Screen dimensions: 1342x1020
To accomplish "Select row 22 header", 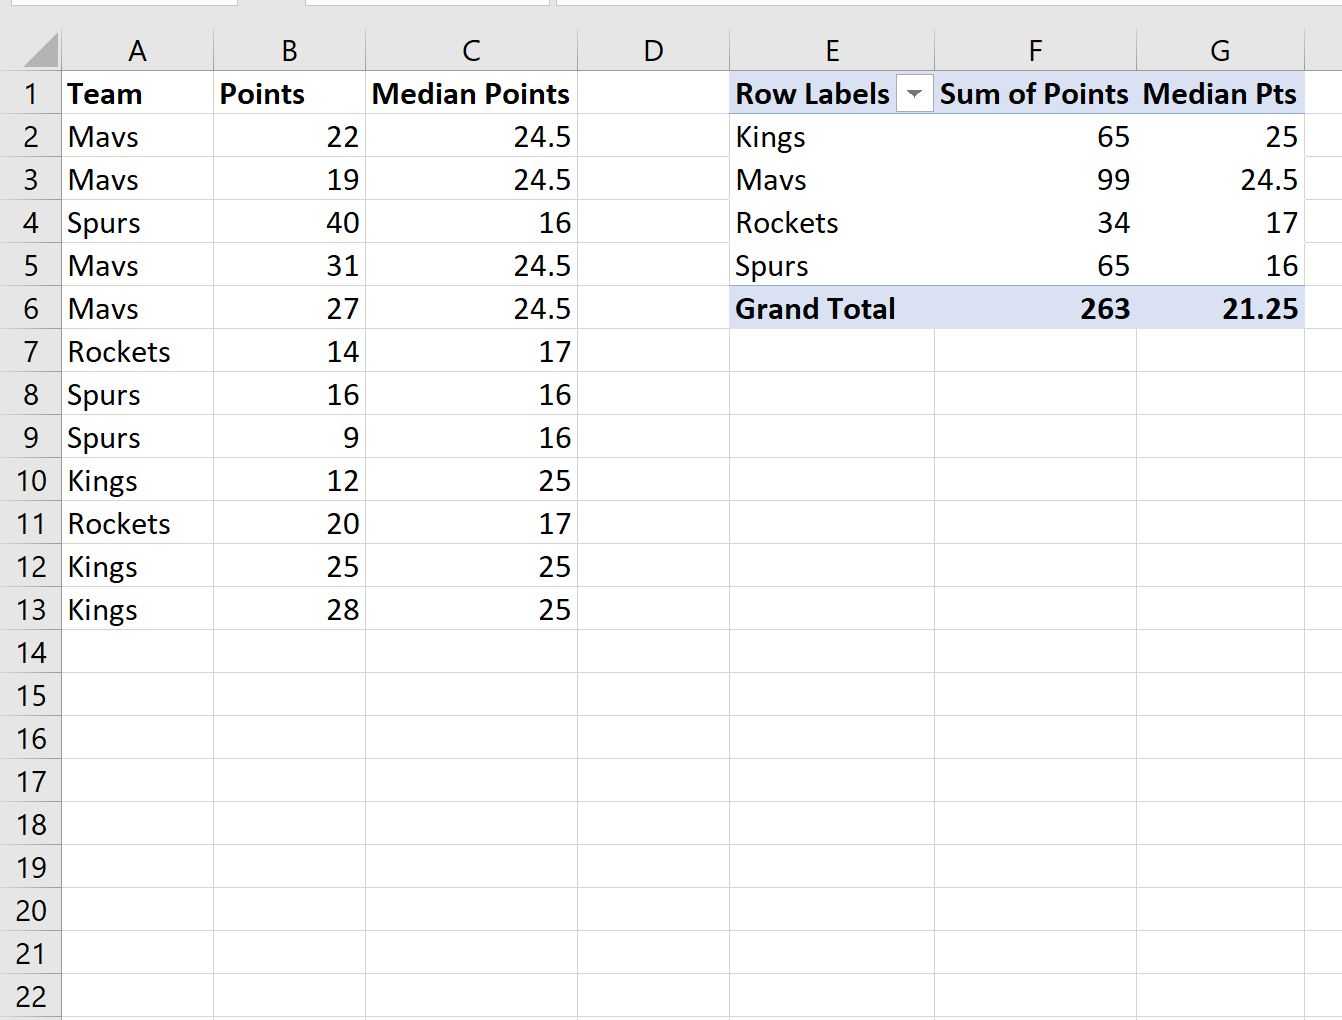I will coord(31,997).
